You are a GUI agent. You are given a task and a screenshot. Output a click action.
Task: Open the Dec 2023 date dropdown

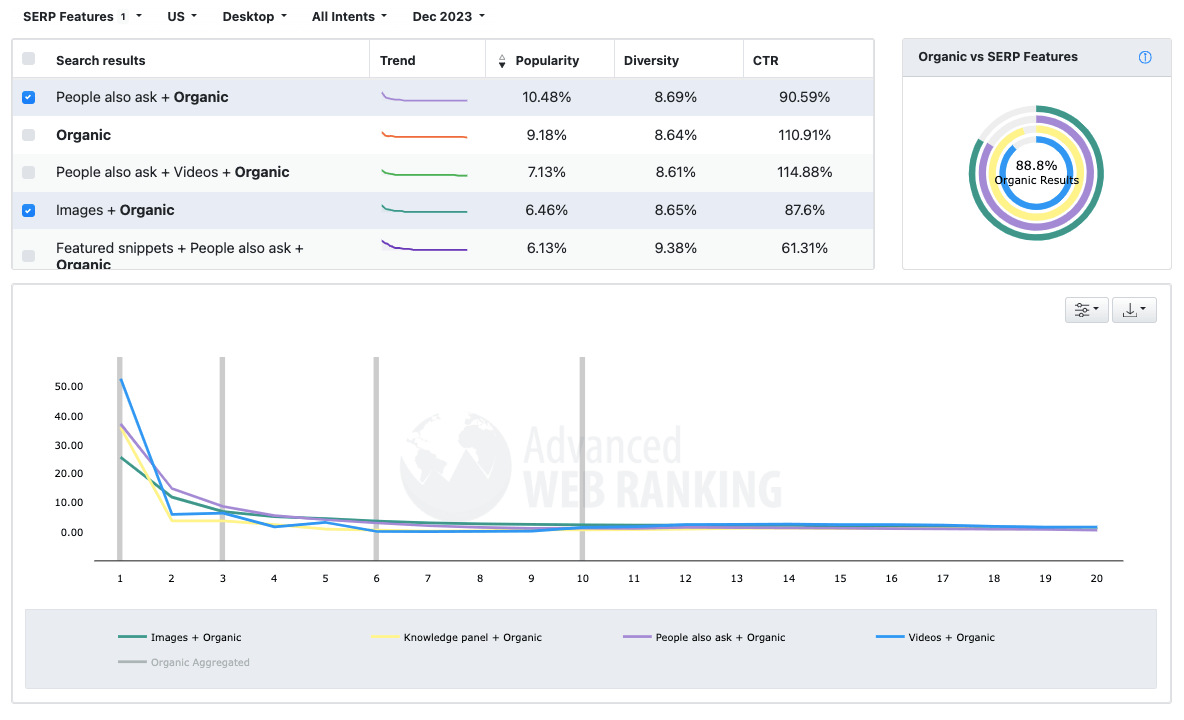tap(448, 16)
